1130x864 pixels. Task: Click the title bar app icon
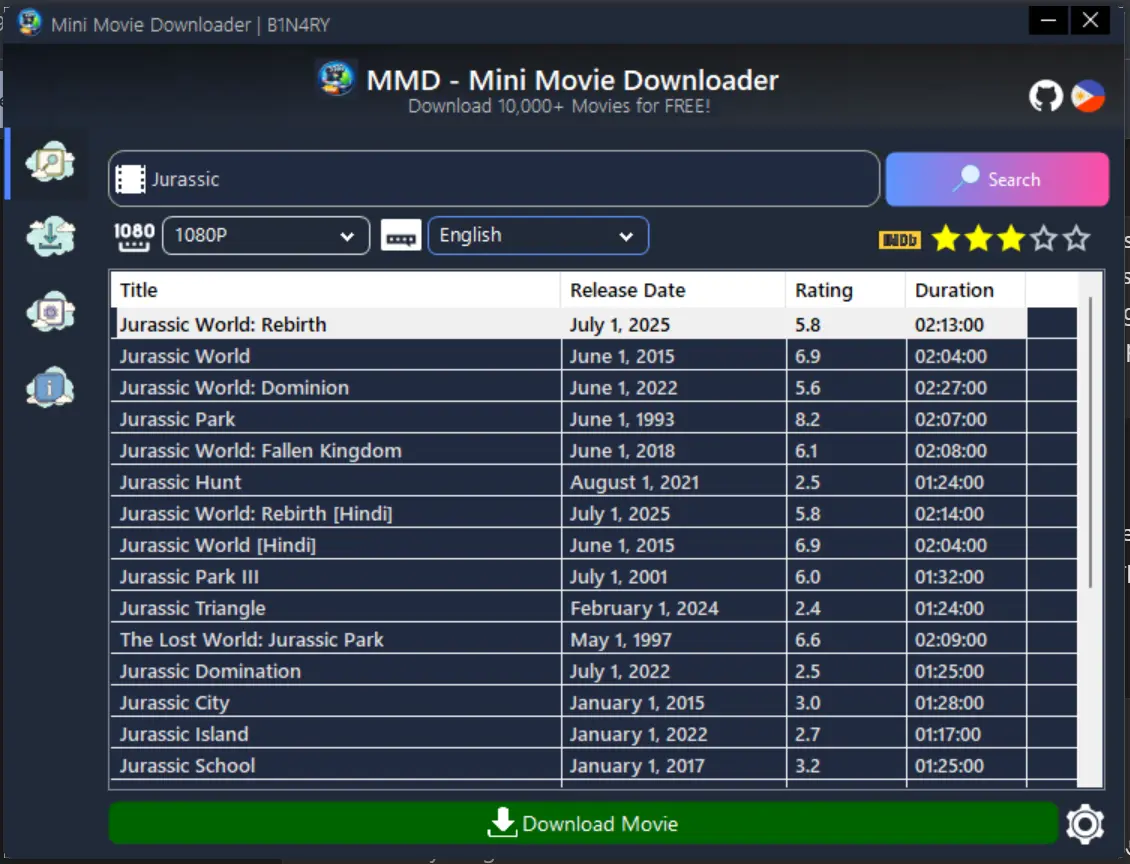tap(30, 23)
